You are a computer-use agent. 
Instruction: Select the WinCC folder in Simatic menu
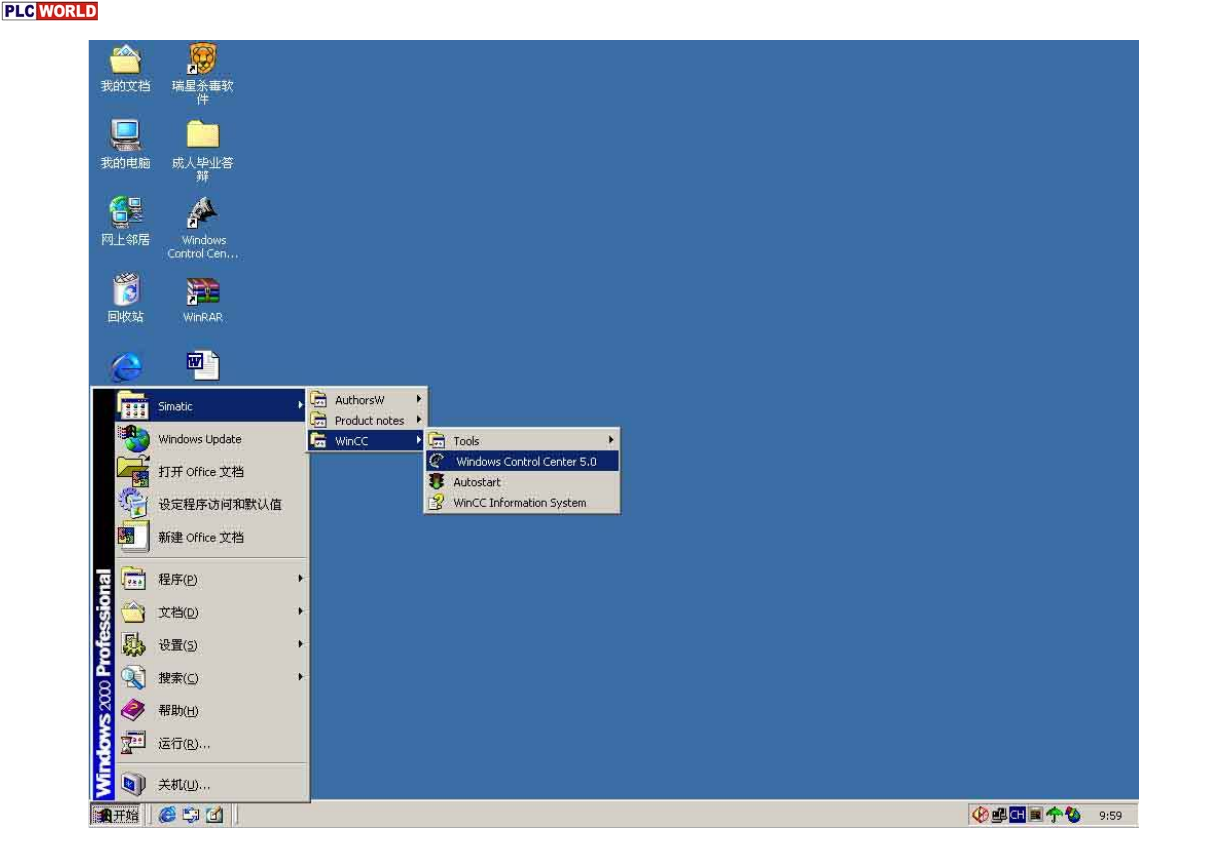click(x=367, y=441)
